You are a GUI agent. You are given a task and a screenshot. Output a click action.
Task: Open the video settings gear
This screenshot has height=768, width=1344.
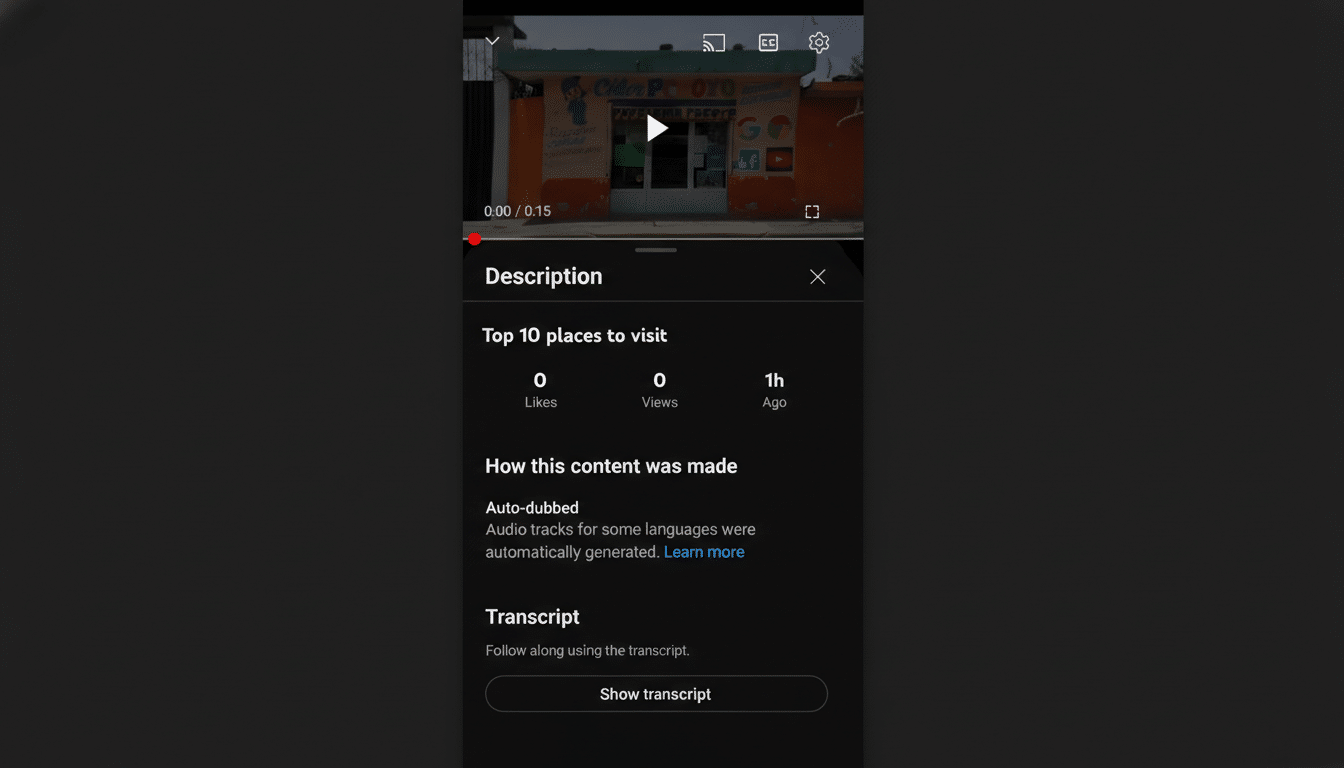pos(818,42)
